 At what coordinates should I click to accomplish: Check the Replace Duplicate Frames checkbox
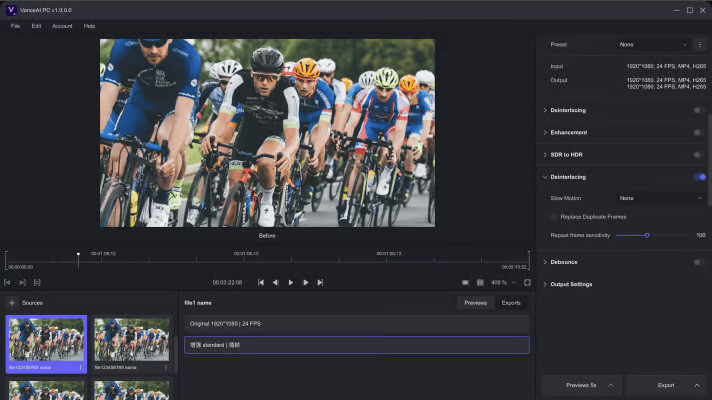tap(555, 216)
